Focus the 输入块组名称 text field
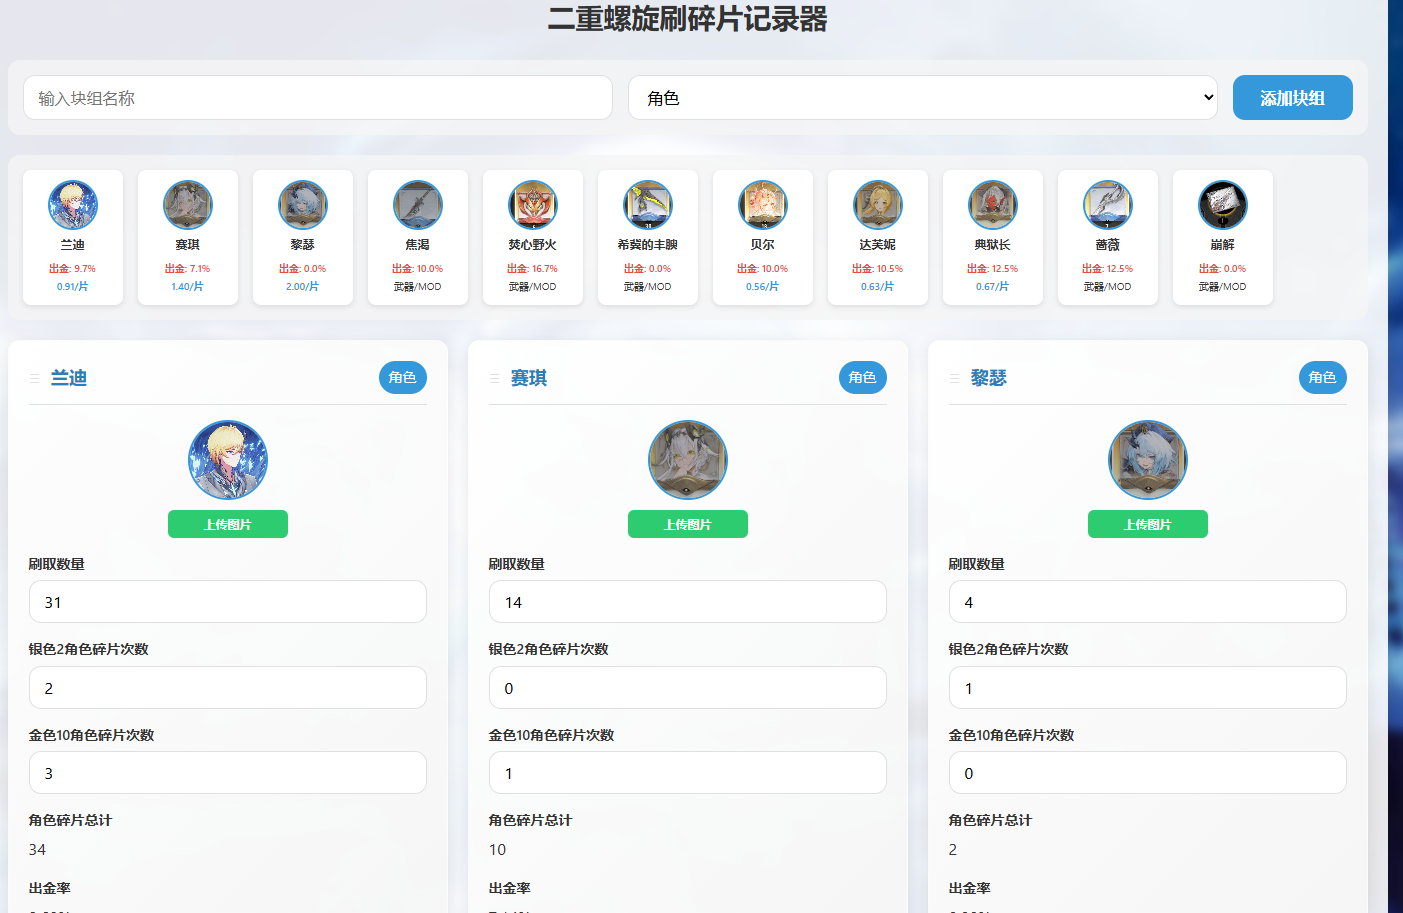The height and width of the screenshot is (913, 1403). [318, 98]
